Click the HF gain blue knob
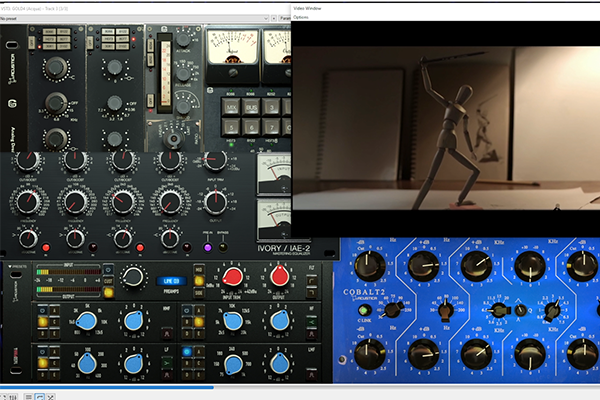Image resolution: width=600 pixels, height=400 pixels. tap(280, 320)
